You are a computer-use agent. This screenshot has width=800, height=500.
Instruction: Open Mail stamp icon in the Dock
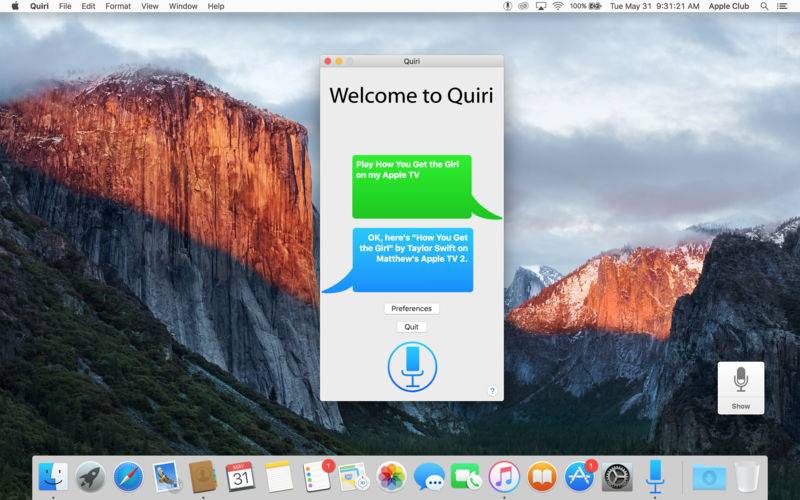[166, 477]
